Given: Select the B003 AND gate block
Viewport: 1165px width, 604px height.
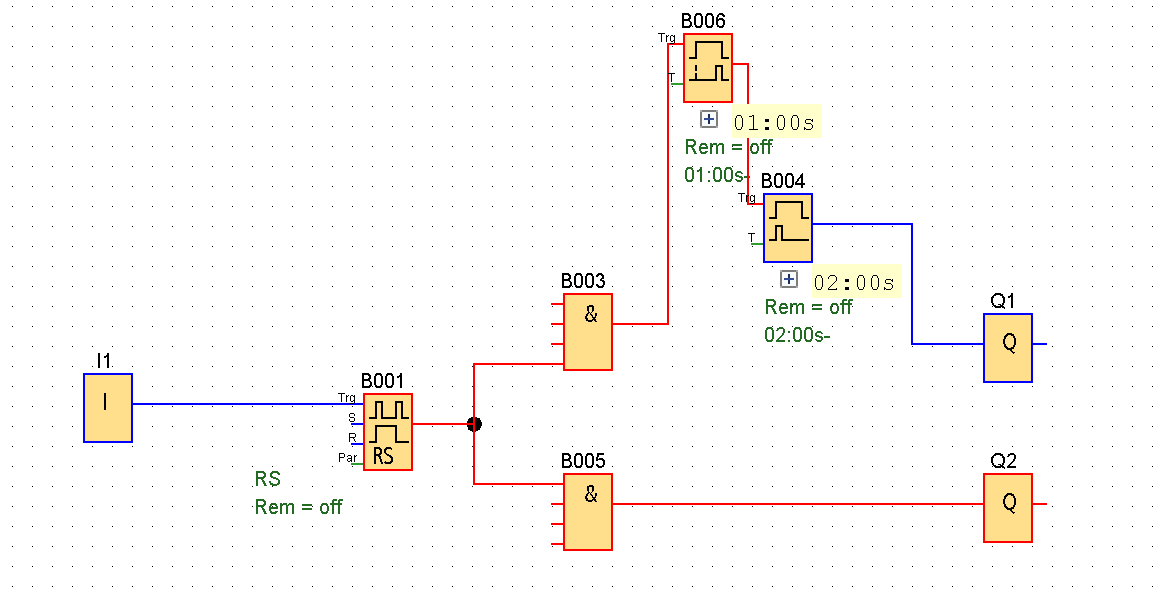Looking at the screenshot, I should pos(588,332).
